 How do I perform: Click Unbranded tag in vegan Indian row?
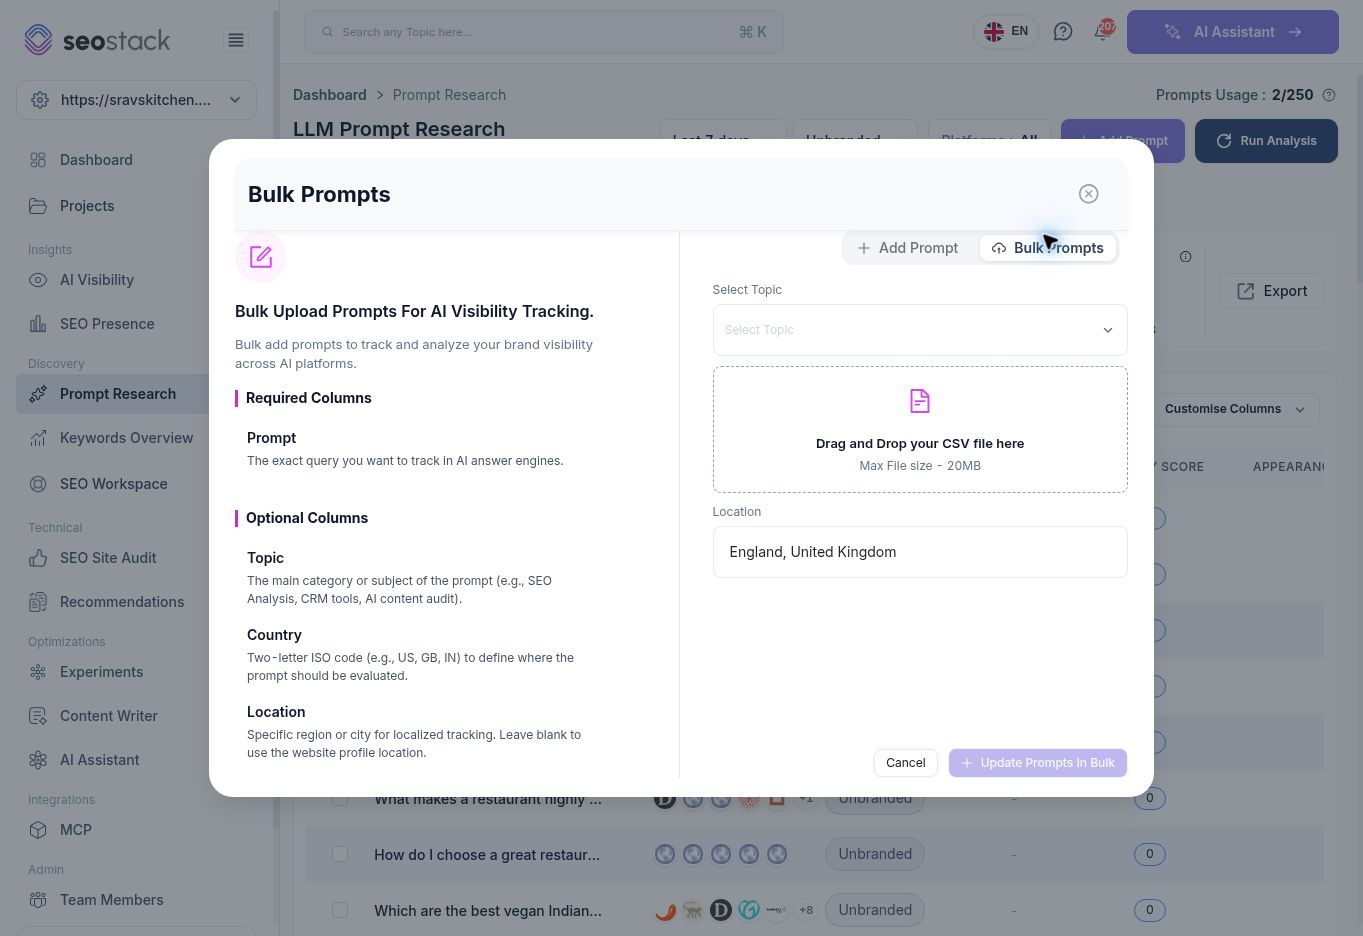(875, 910)
